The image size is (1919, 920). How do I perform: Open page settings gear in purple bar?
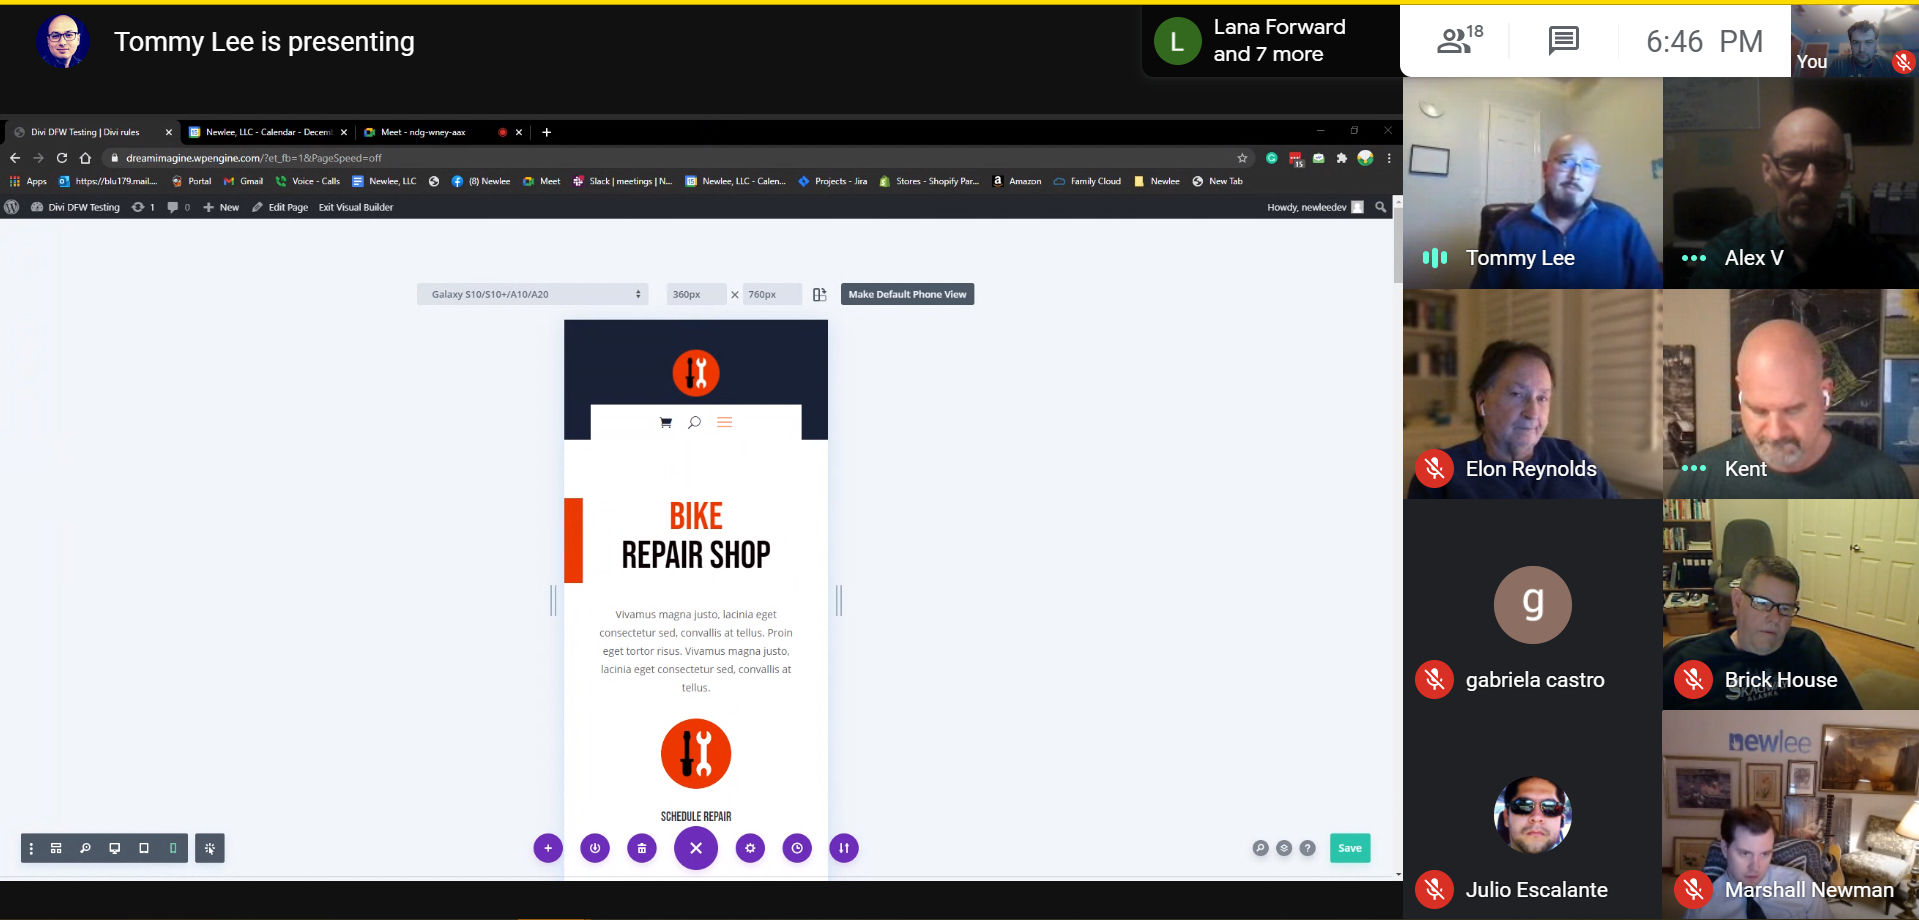(x=750, y=848)
